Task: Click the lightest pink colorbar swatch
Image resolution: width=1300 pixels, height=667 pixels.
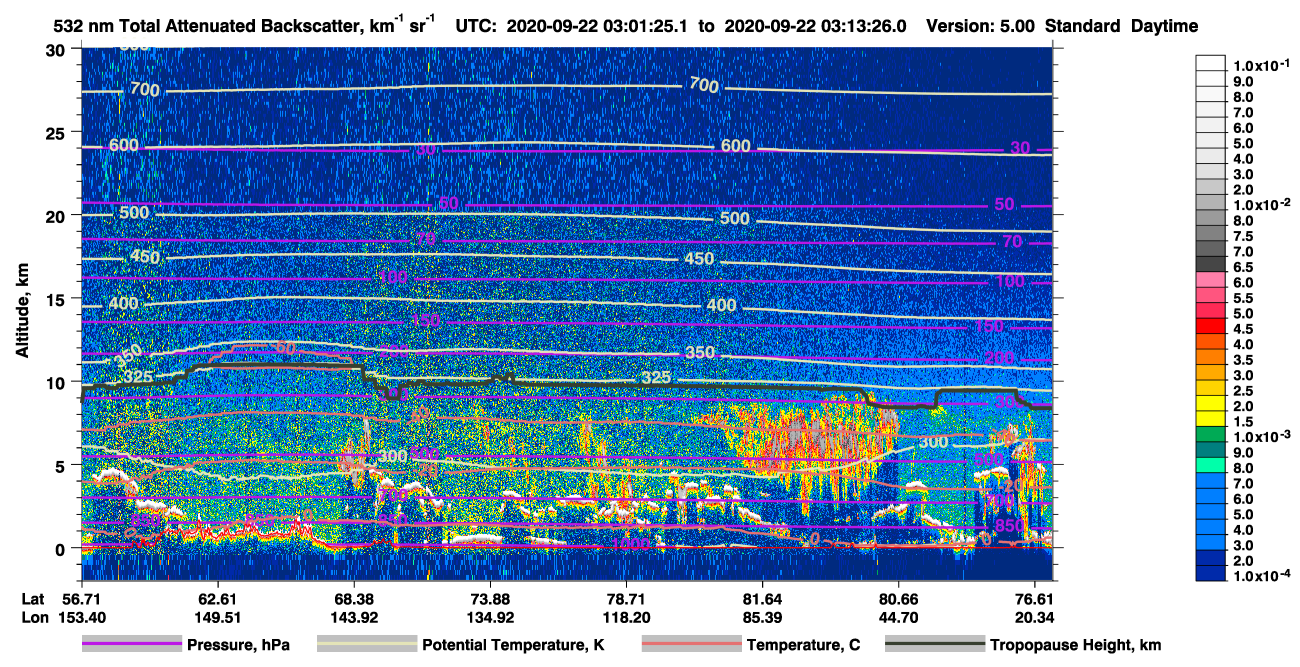Action: (x=1210, y=279)
